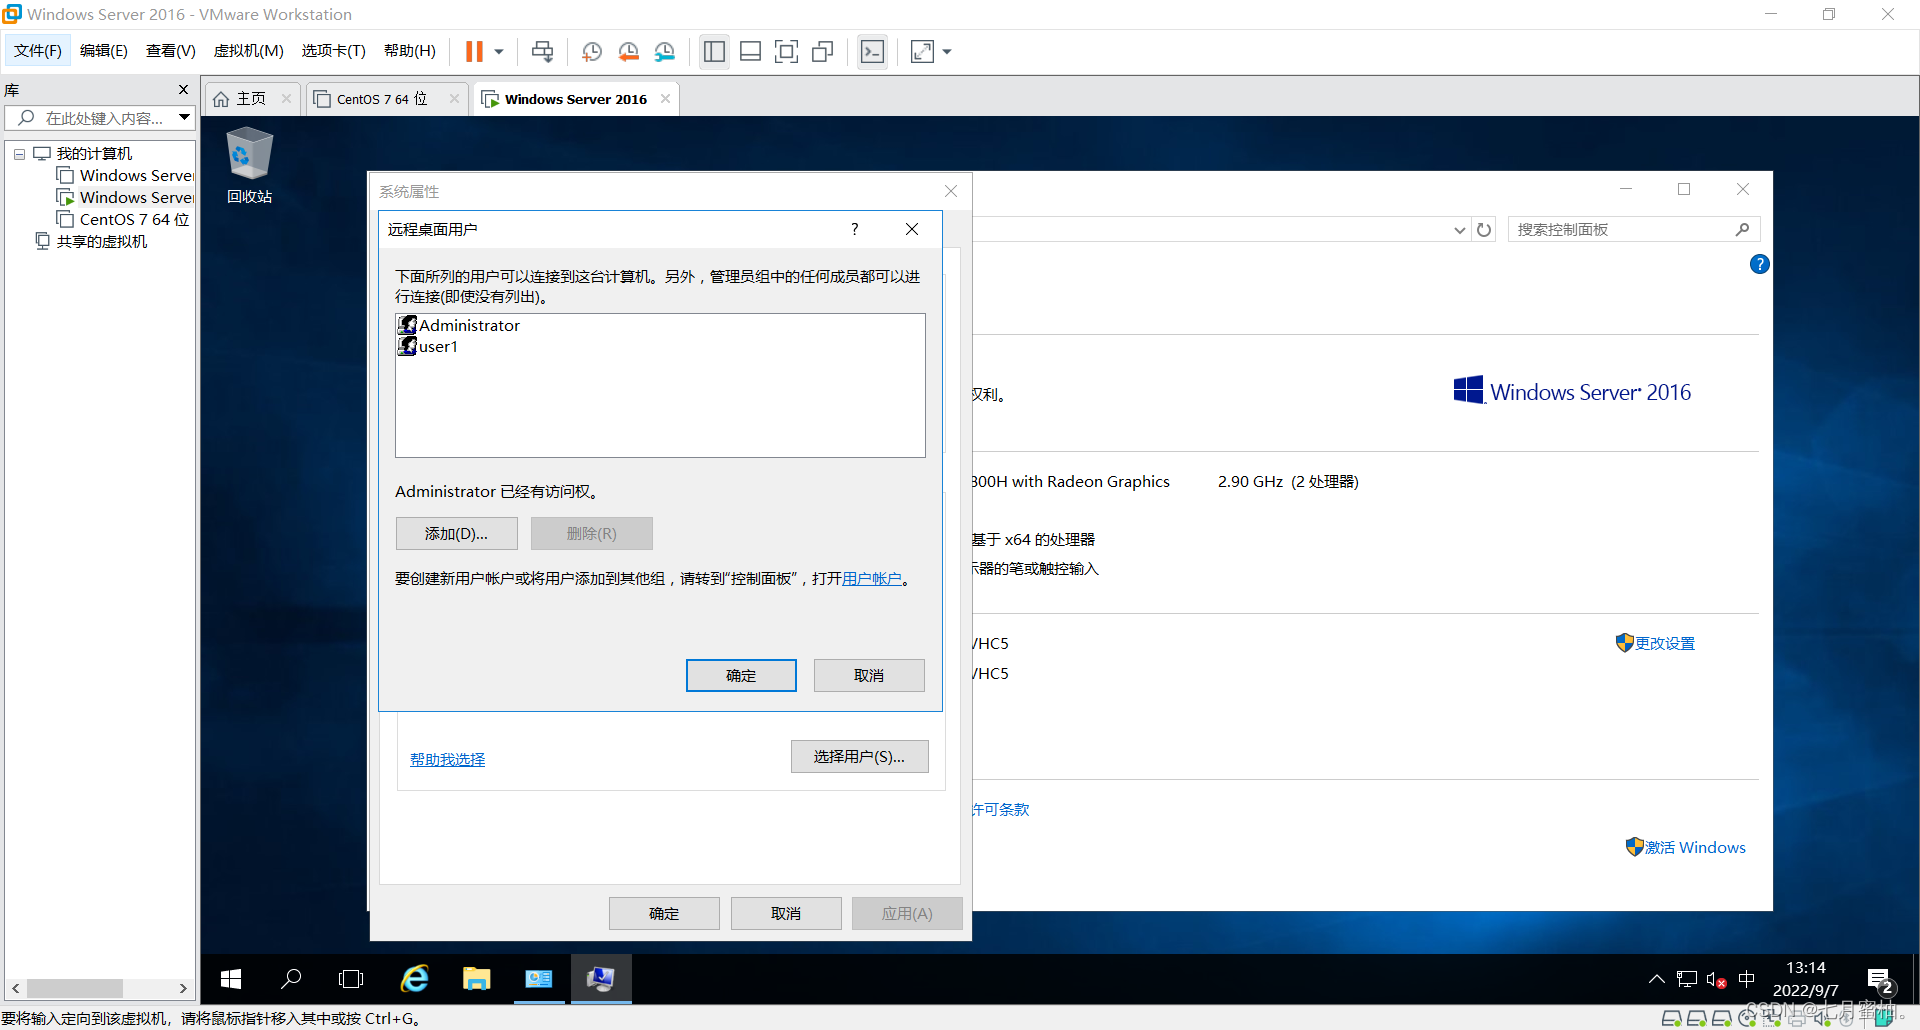Select the running Windows Server VM in tree

[126, 198]
